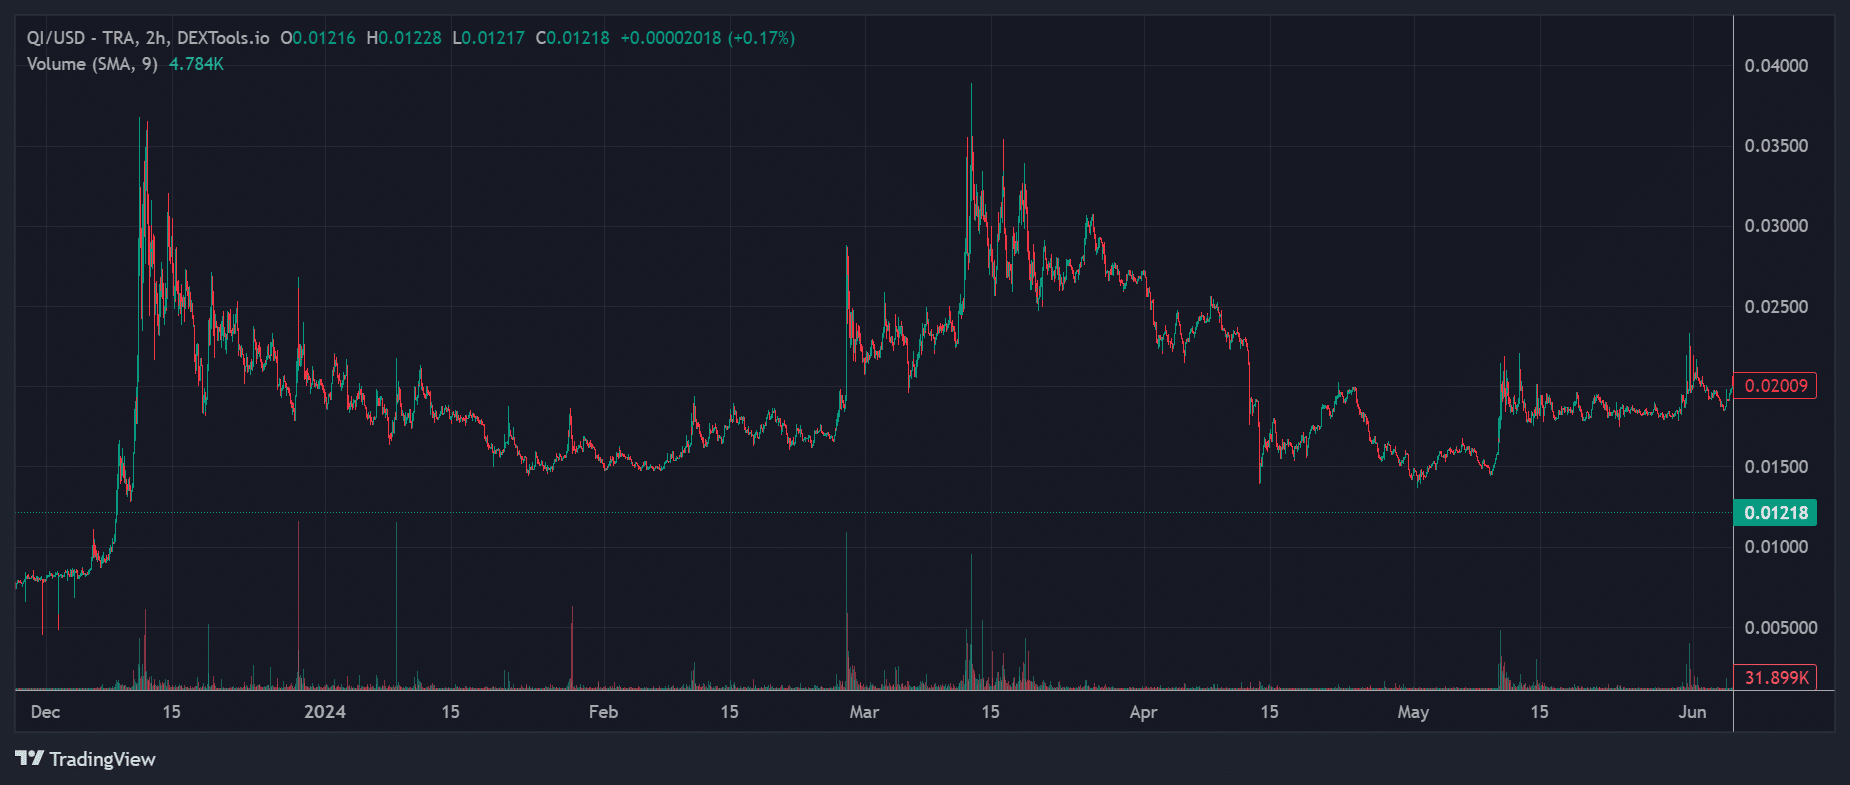Click the close value C0.01218

click(573, 38)
